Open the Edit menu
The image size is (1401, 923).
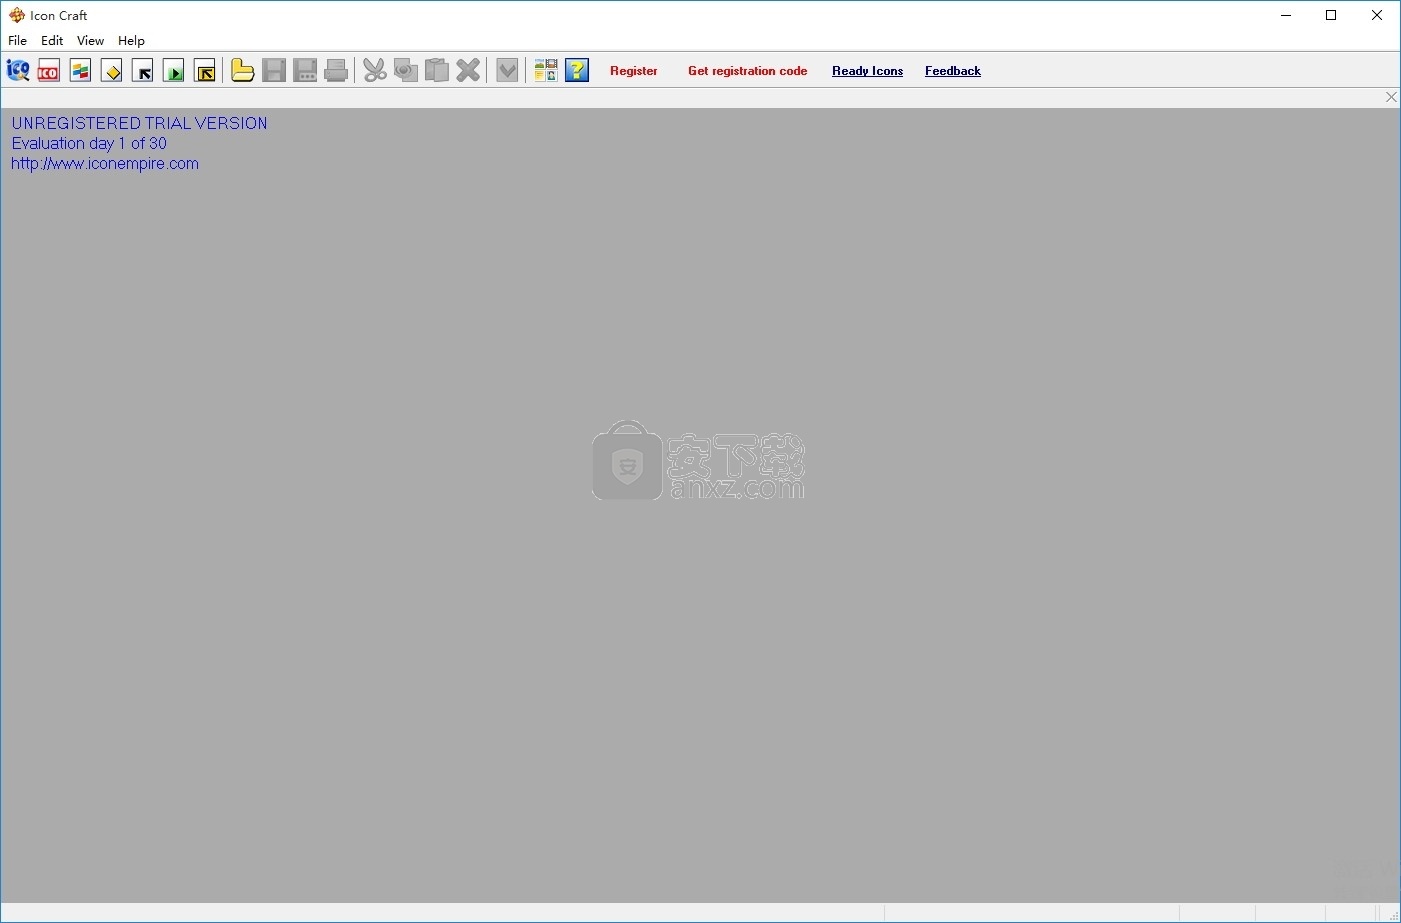(52, 41)
